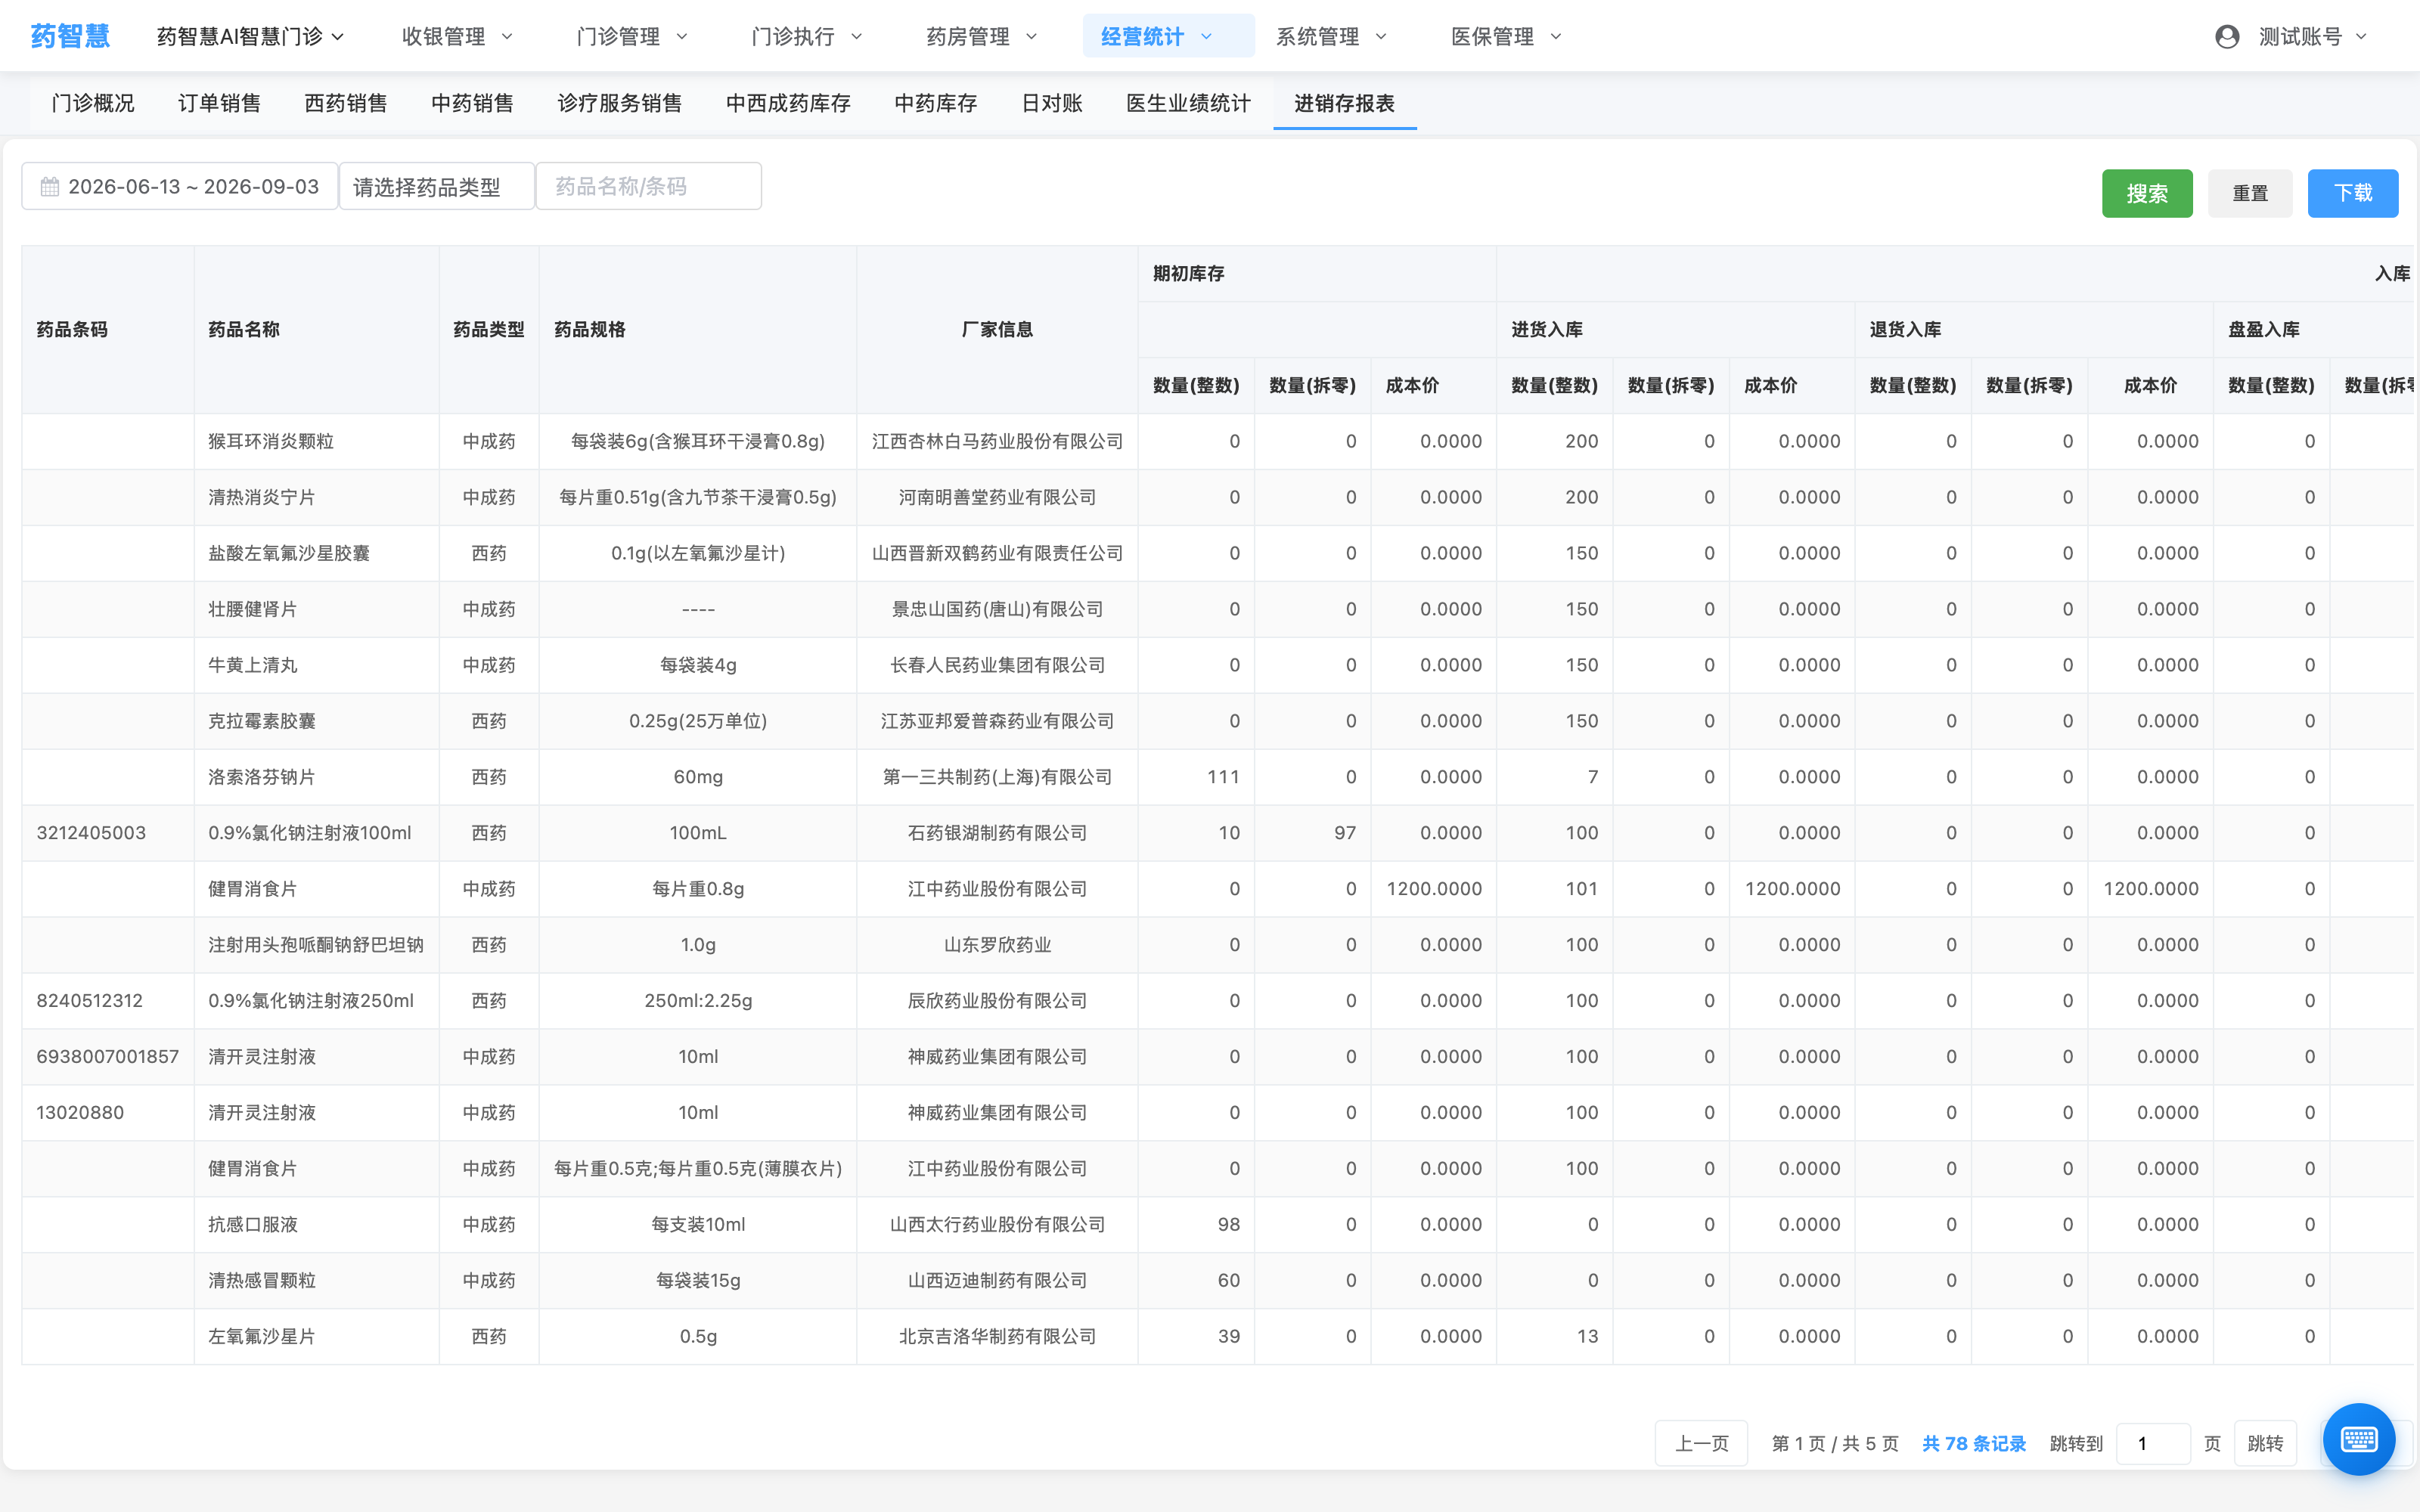Click the 跳转 page jump button
This screenshot has height=1512, width=2420.
(2265, 1443)
